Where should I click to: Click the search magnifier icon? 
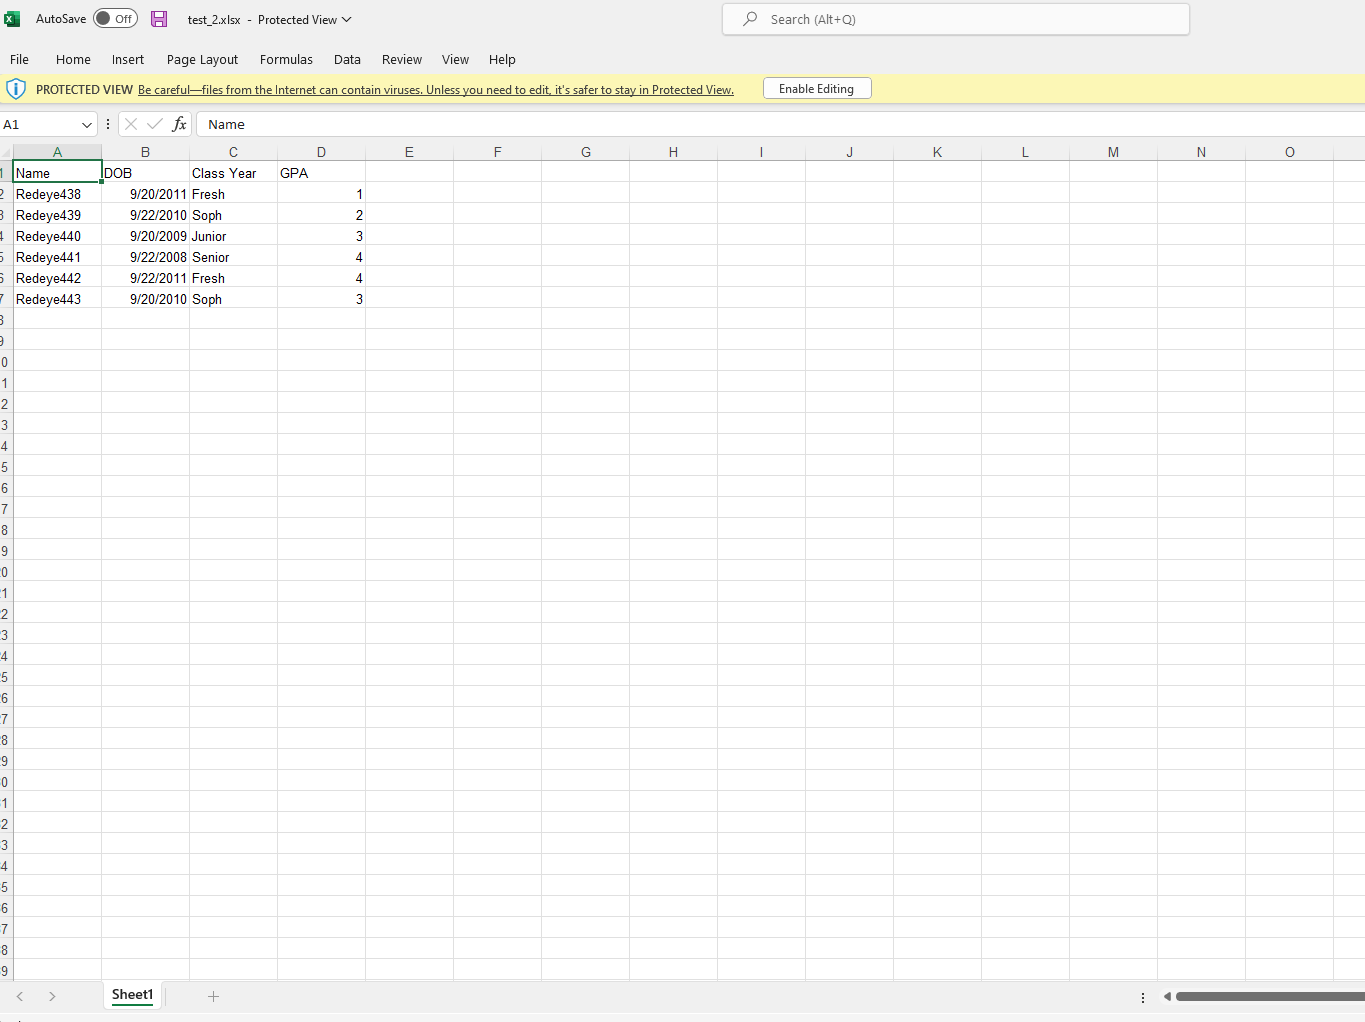click(x=750, y=19)
